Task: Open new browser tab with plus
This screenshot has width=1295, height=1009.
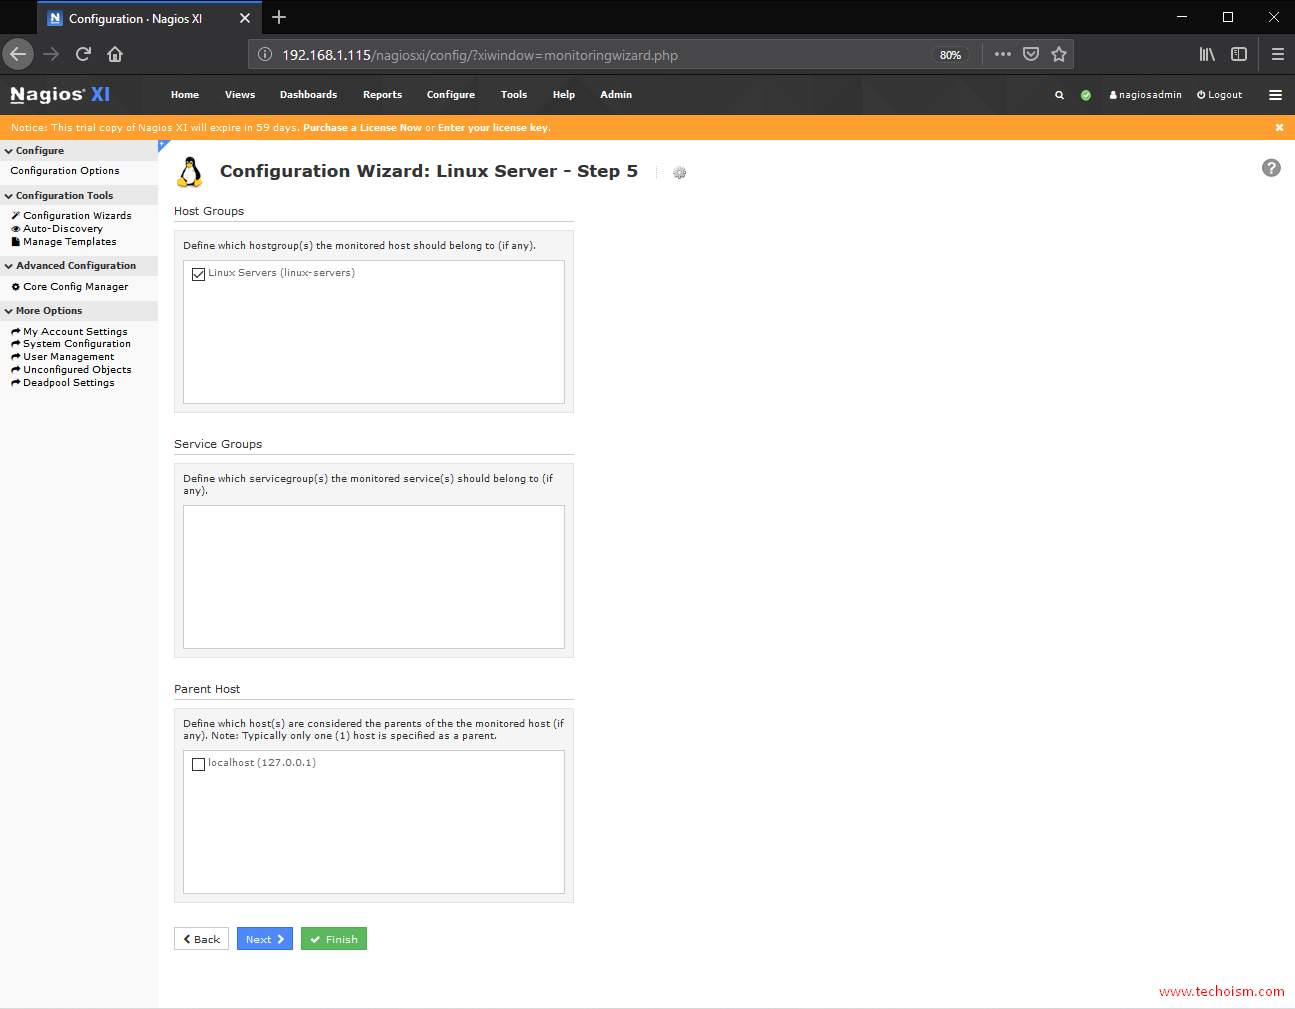Action: (x=279, y=17)
